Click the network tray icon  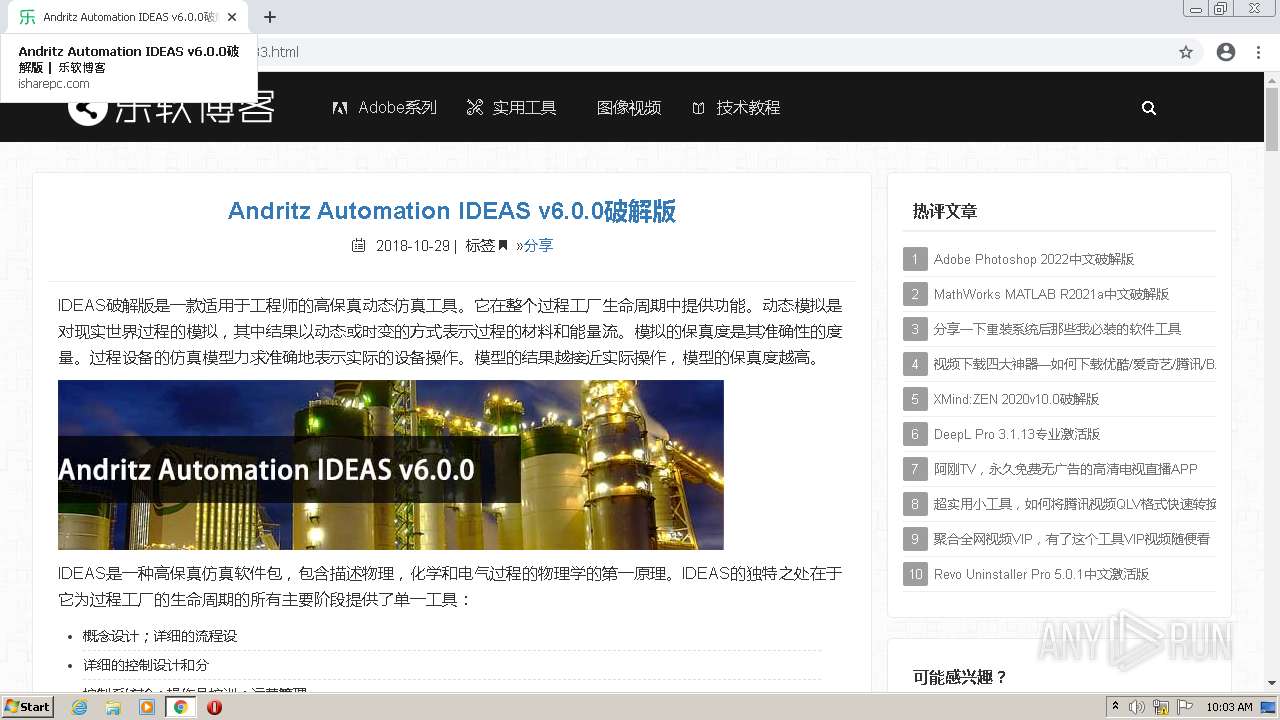(x=1161, y=707)
